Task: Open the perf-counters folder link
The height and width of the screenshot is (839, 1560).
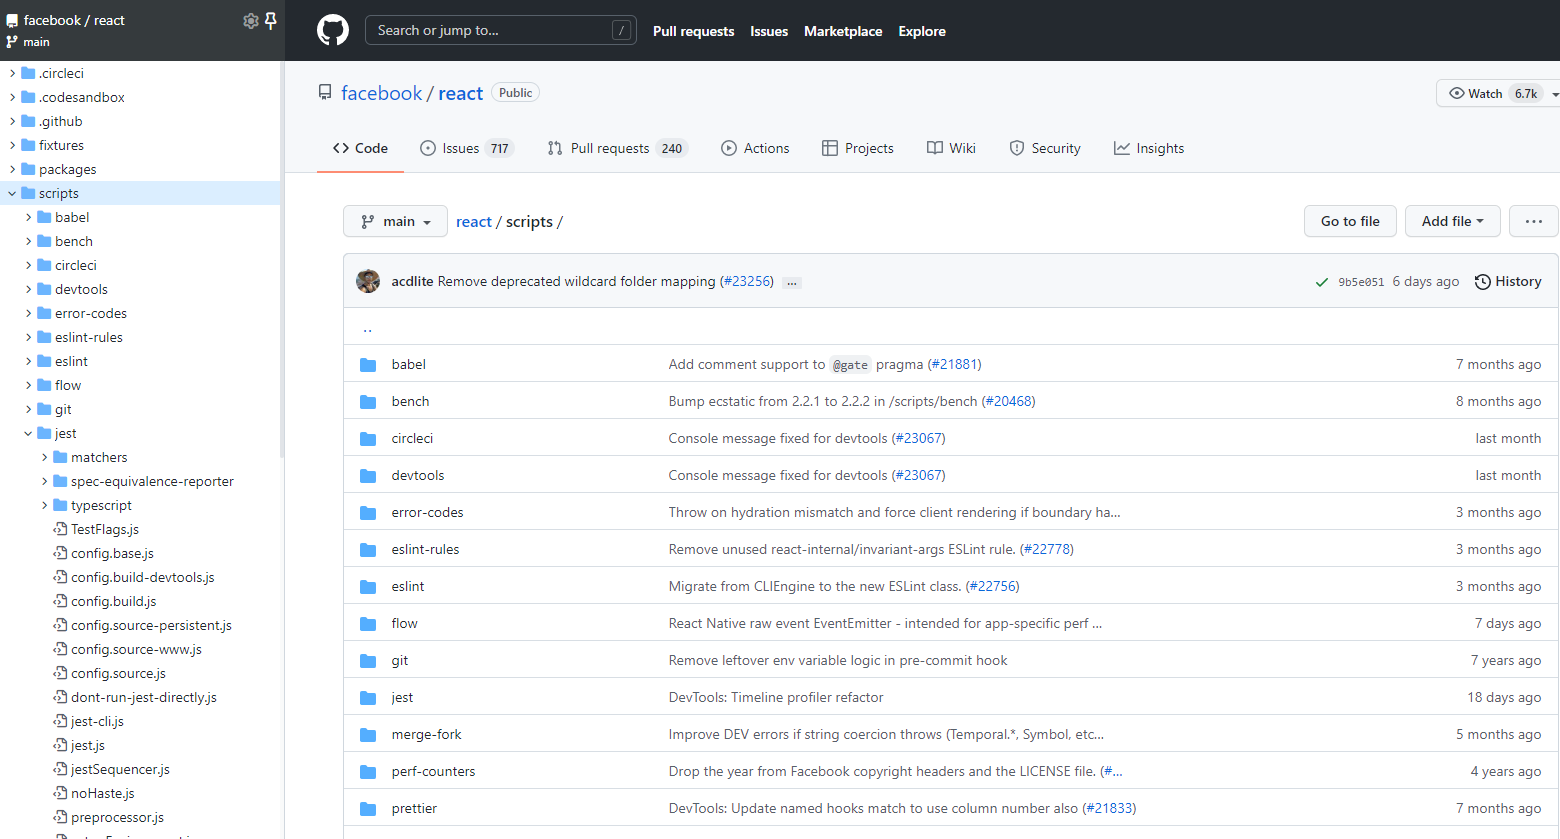Action: [x=433, y=771]
